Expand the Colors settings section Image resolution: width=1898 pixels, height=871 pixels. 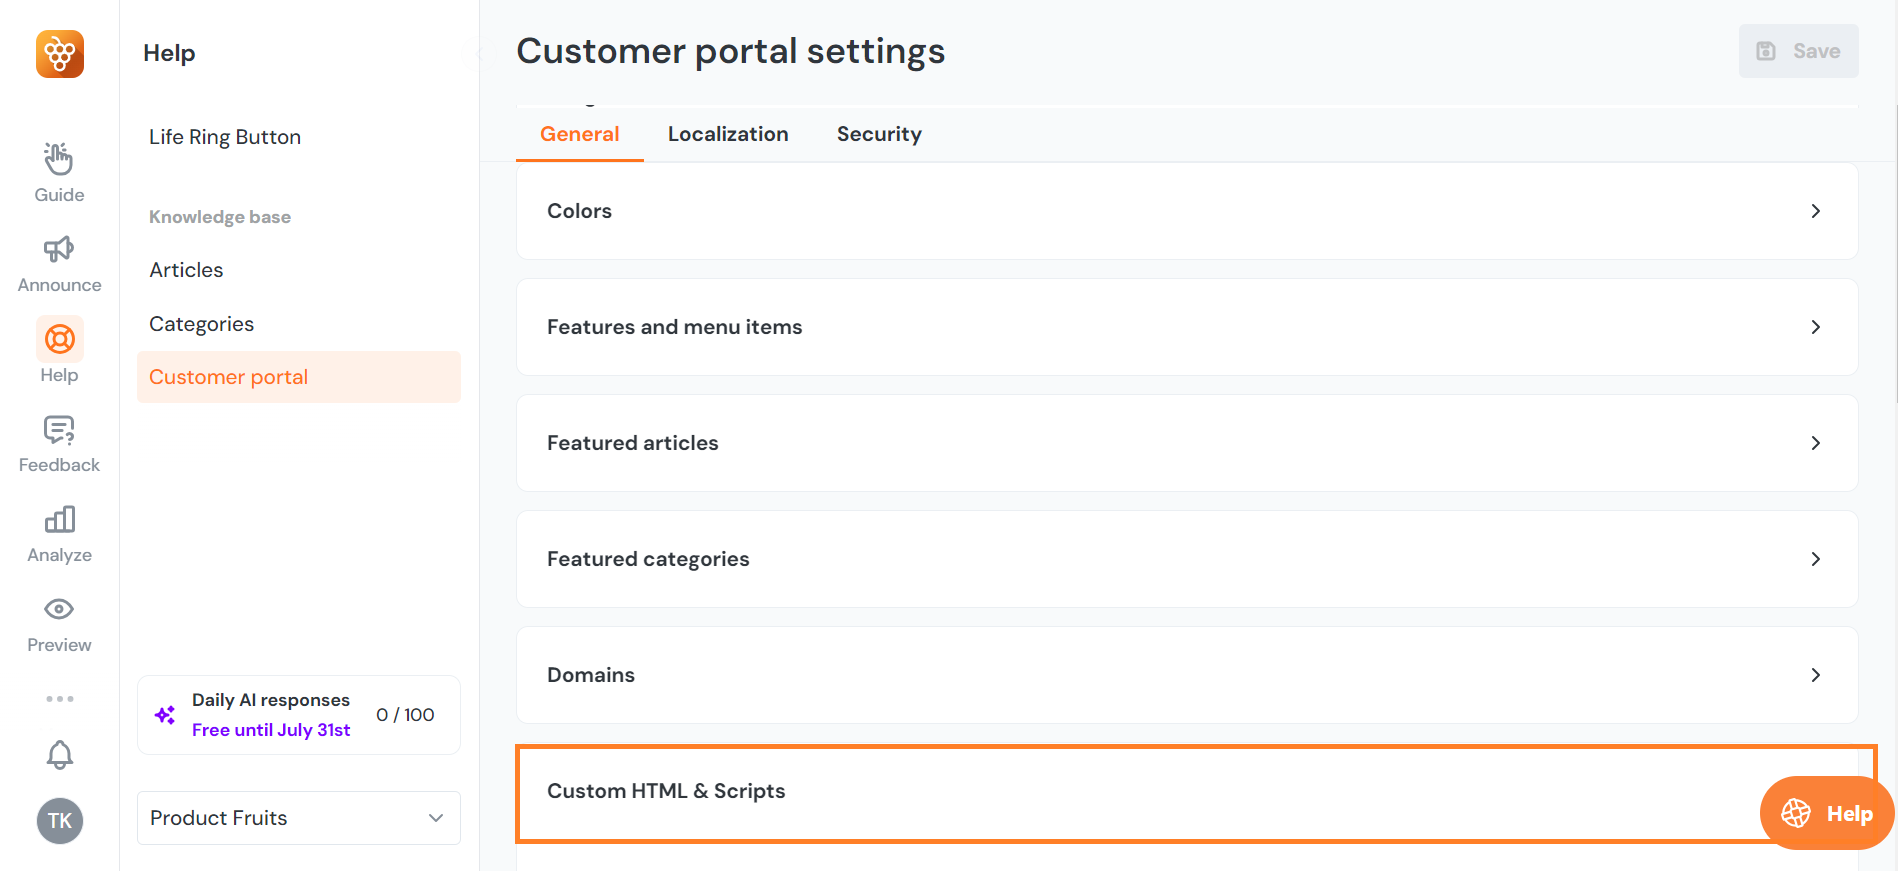click(x=1186, y=211)
